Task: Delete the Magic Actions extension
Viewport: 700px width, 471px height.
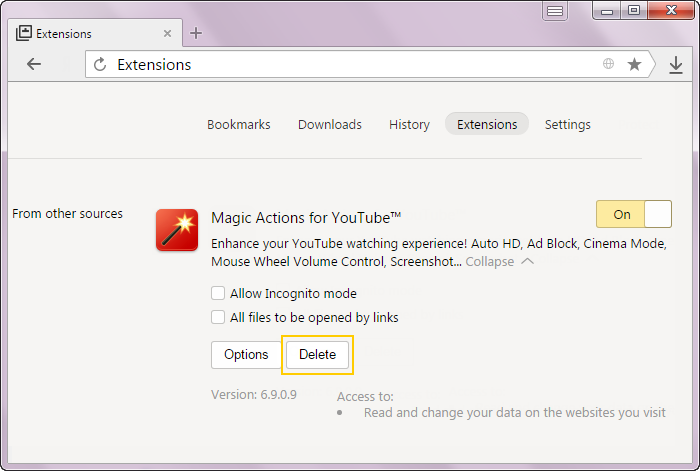Action: coord(317,354)
